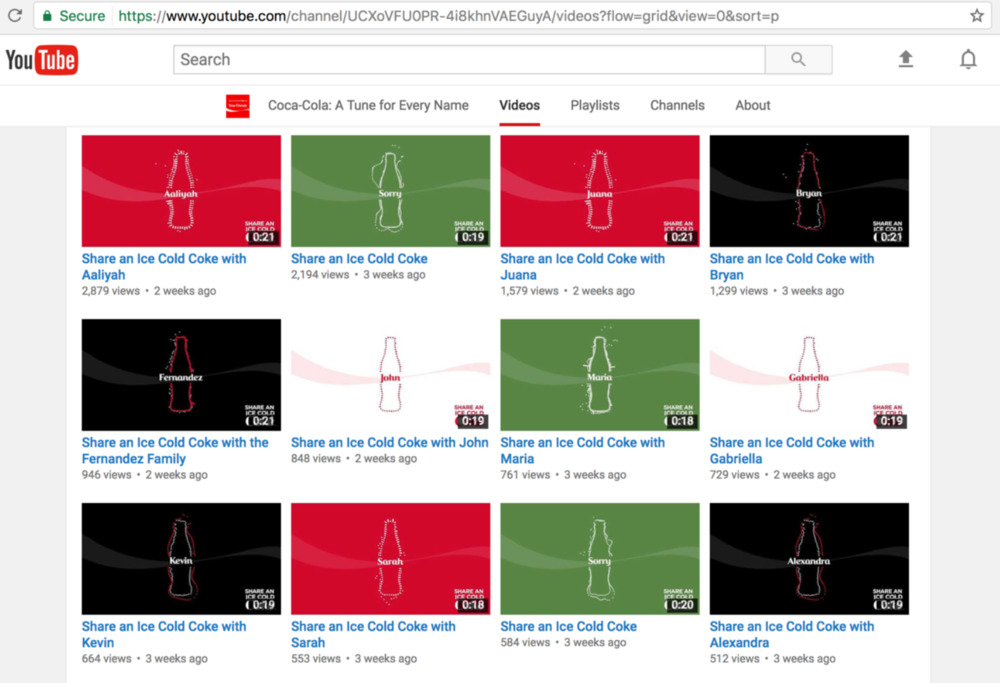The height and width of the screenshot is (683, 1000).
Task: Click the 664 views text under Kevin
Action: click(107, 659)
